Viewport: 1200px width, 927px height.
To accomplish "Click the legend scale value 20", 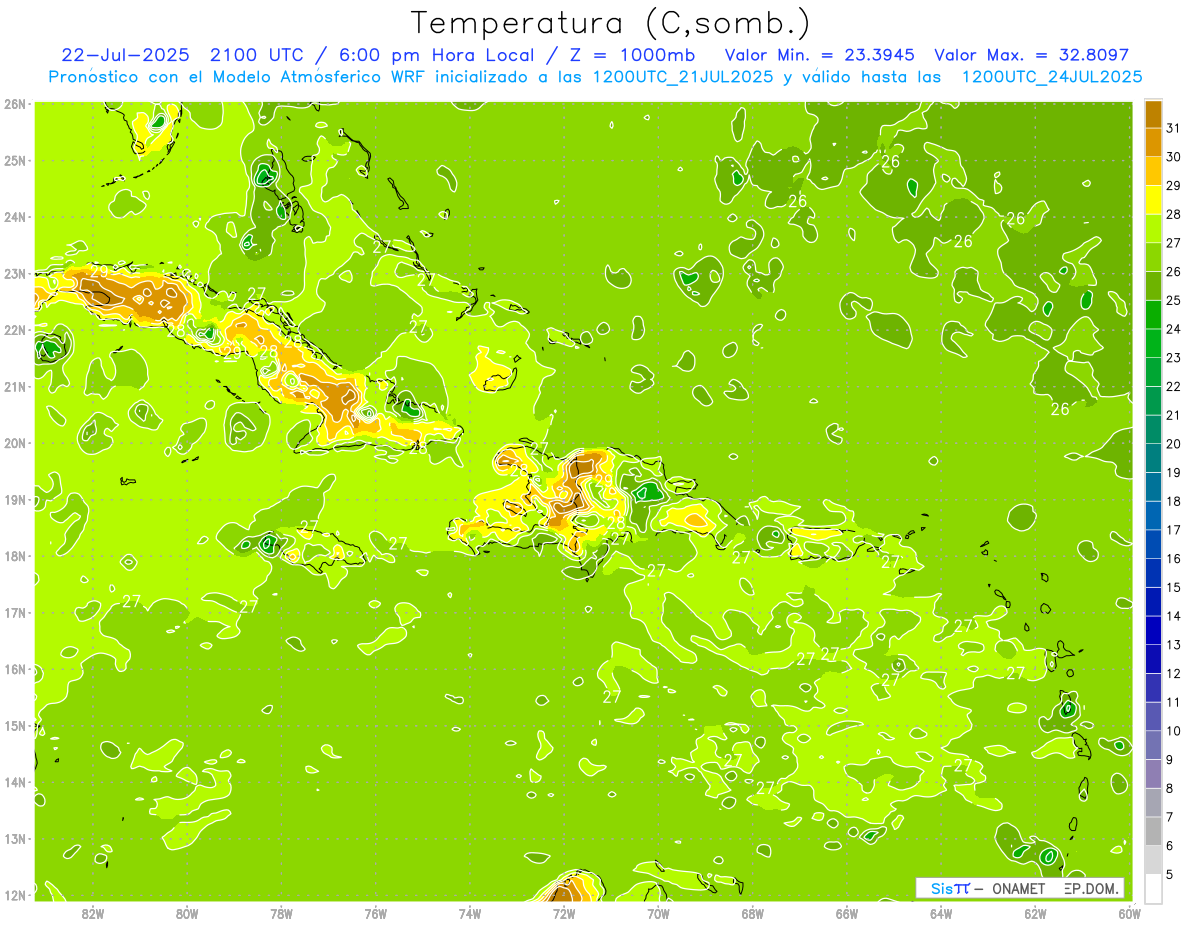I will 1173,443.
